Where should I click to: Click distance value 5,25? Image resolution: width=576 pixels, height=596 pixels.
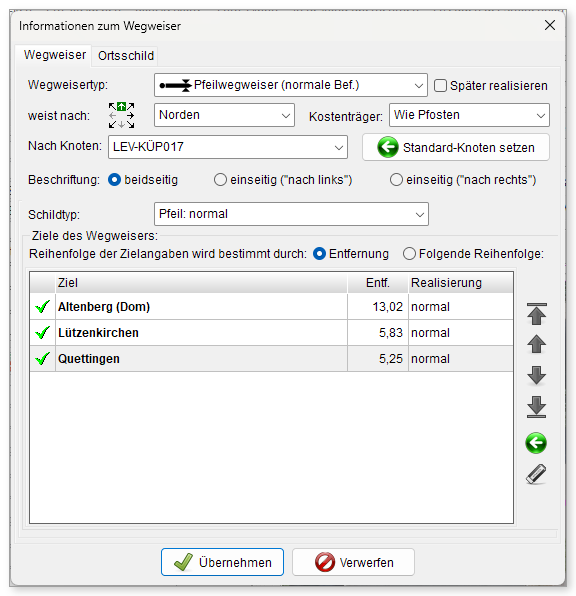point(390,359)
